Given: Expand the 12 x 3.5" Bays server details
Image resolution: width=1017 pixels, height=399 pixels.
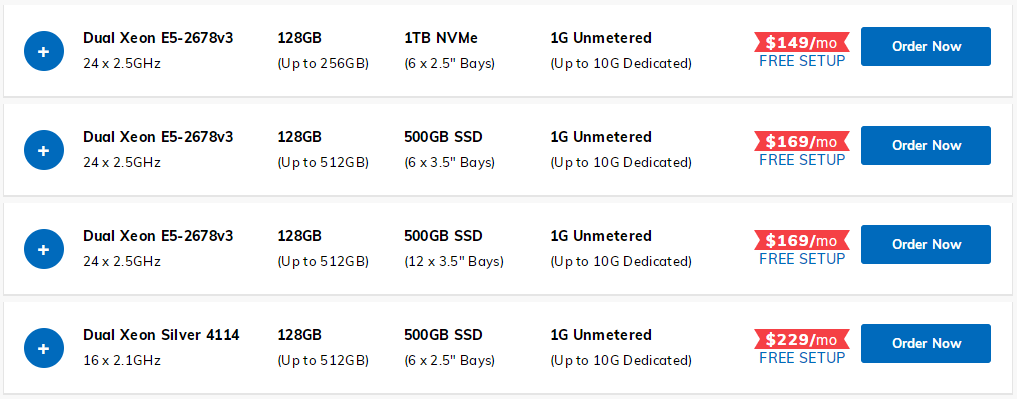Looking at the screenshot, I should click(x=43, y=249).
